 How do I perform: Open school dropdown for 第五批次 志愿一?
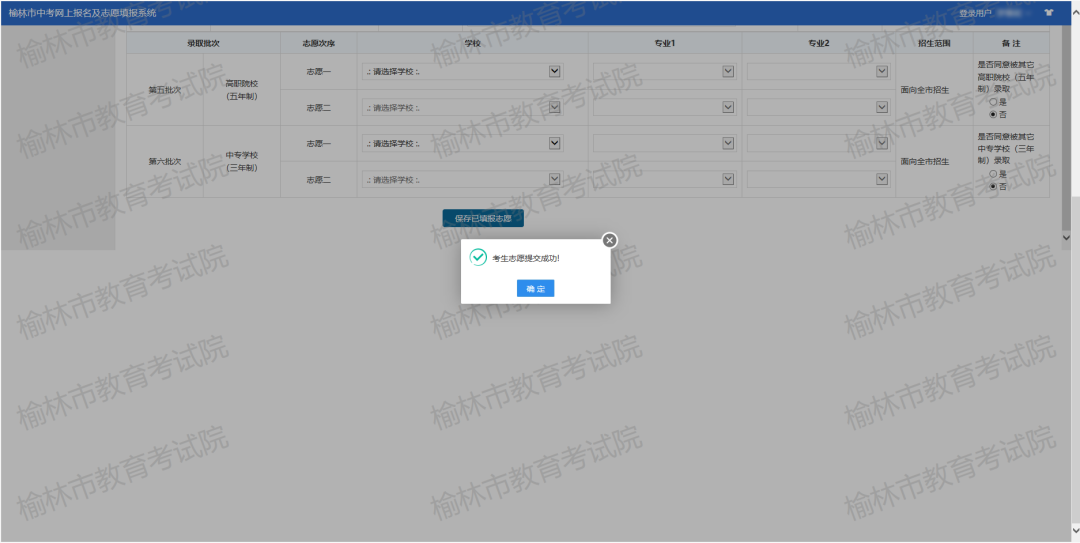point(461,71)
